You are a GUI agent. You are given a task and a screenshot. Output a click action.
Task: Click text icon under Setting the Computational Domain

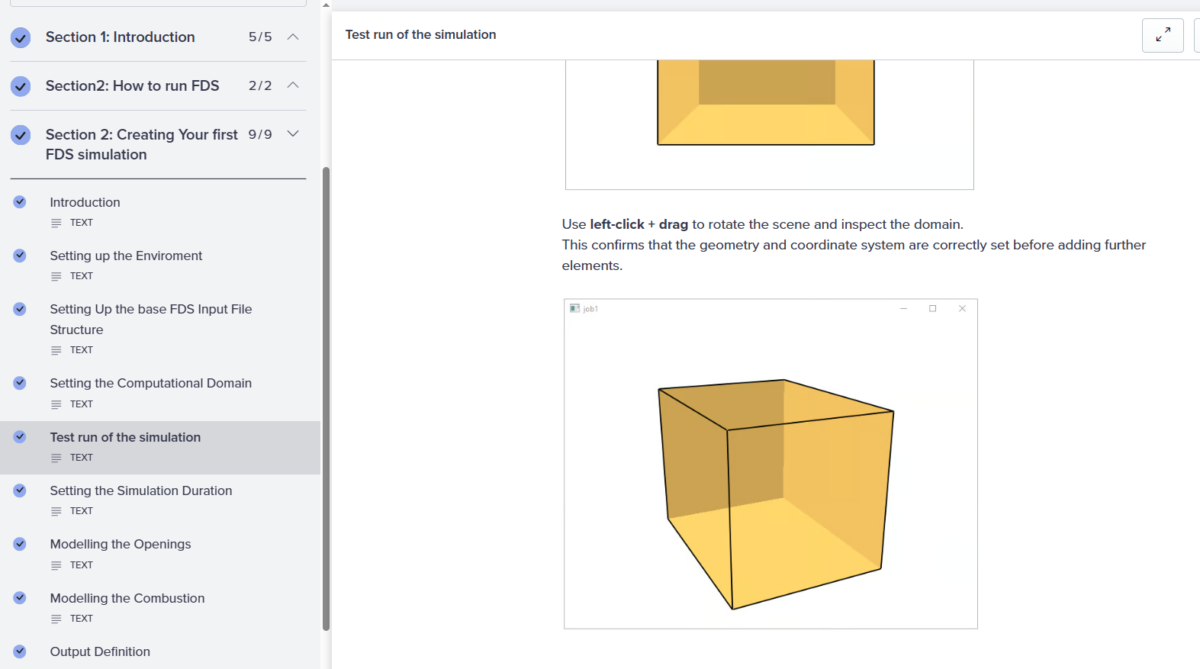56,404
